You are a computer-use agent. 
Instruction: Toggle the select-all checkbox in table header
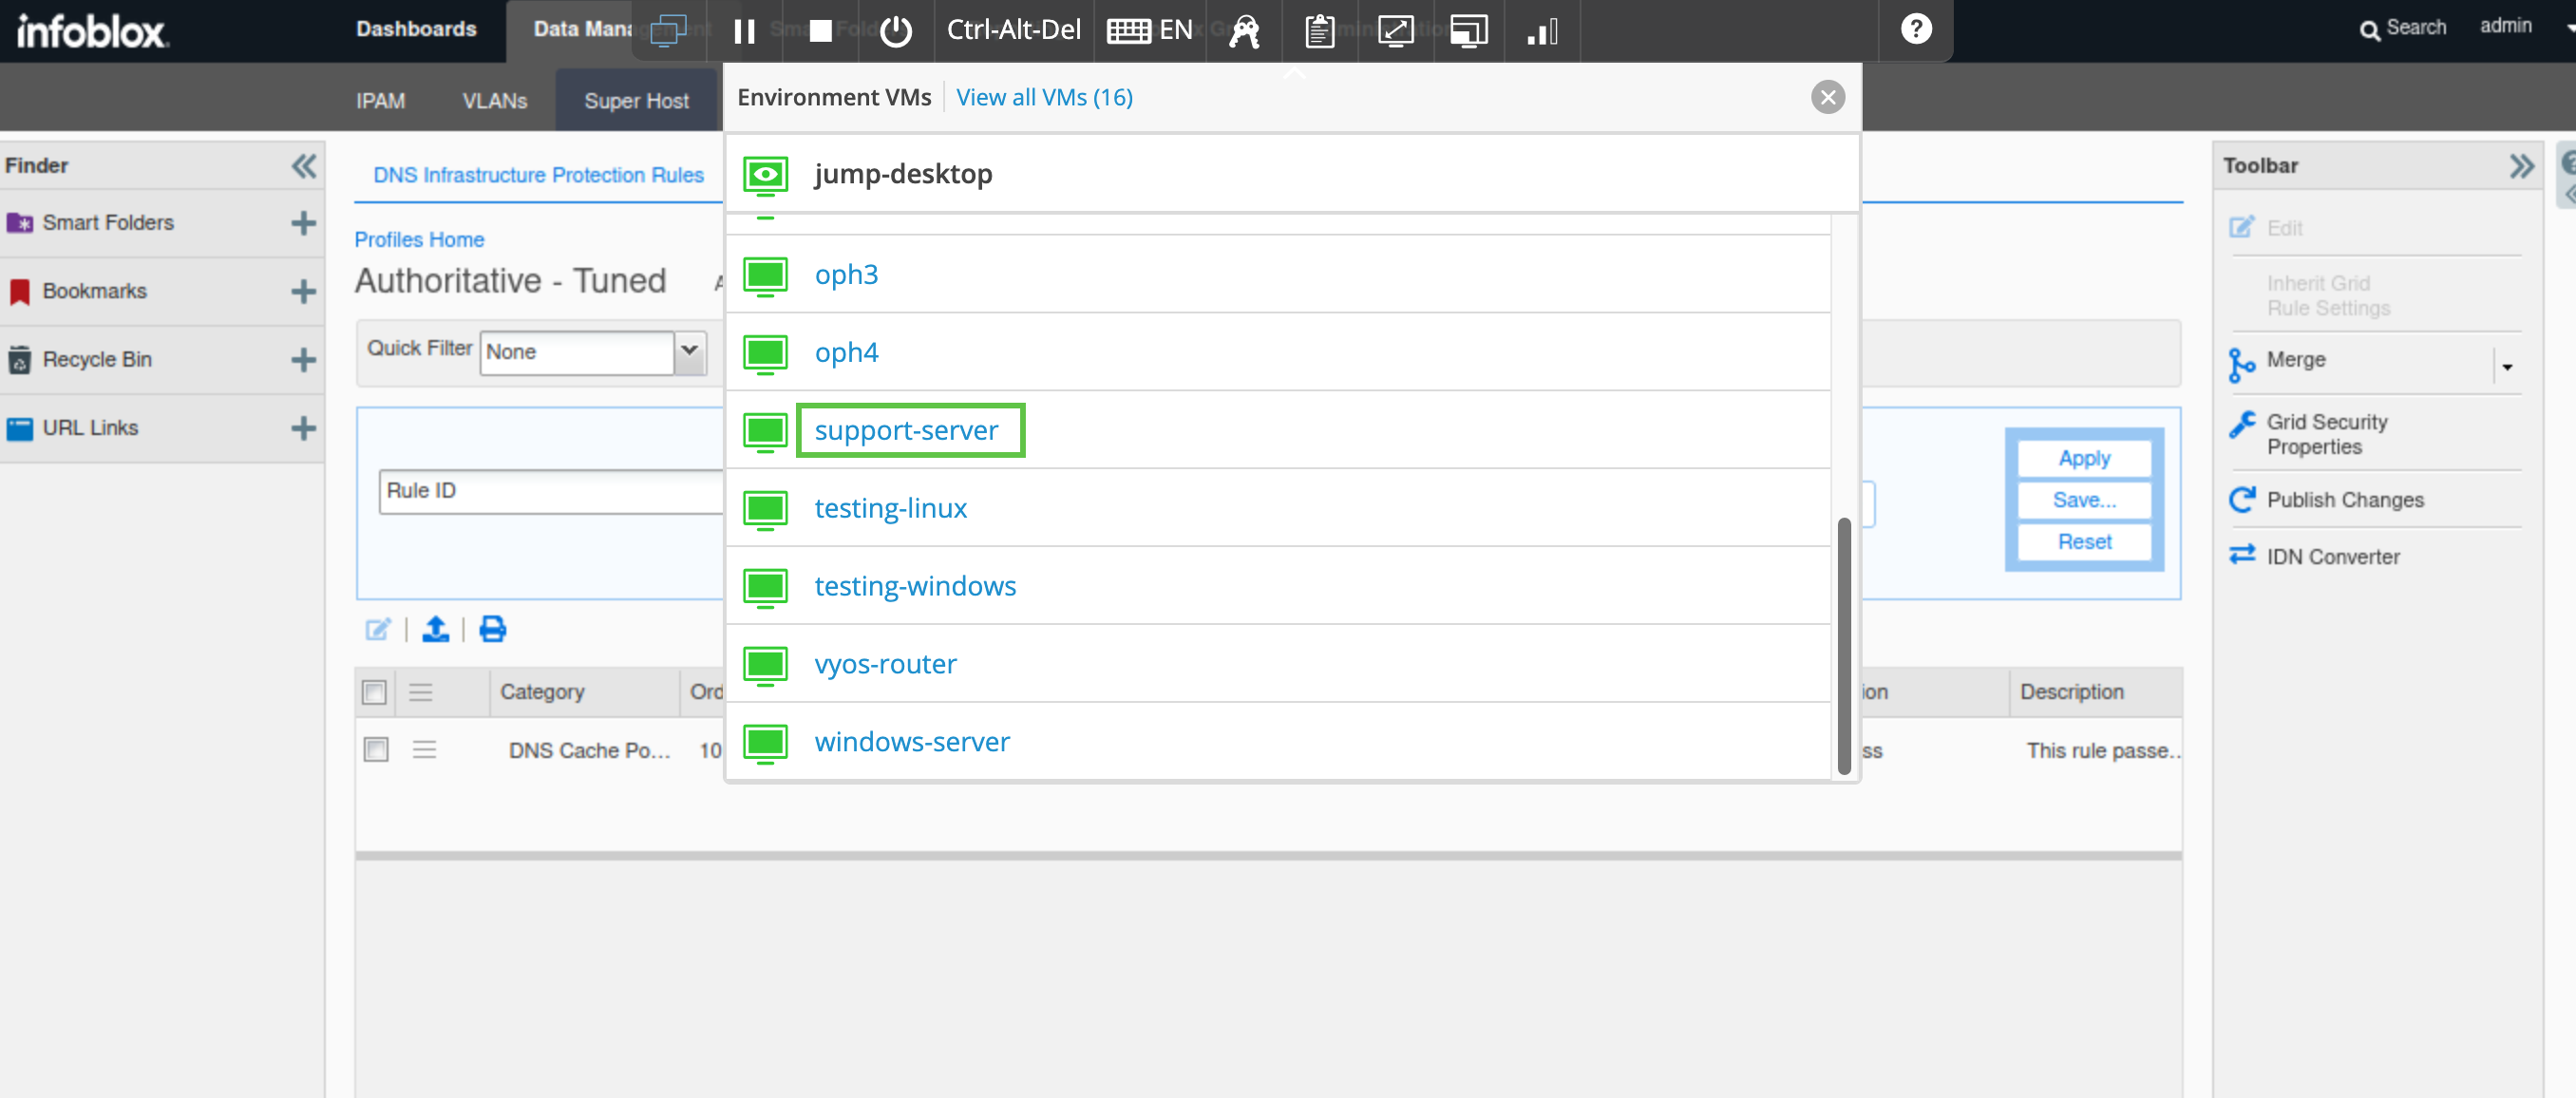[374, 692]
